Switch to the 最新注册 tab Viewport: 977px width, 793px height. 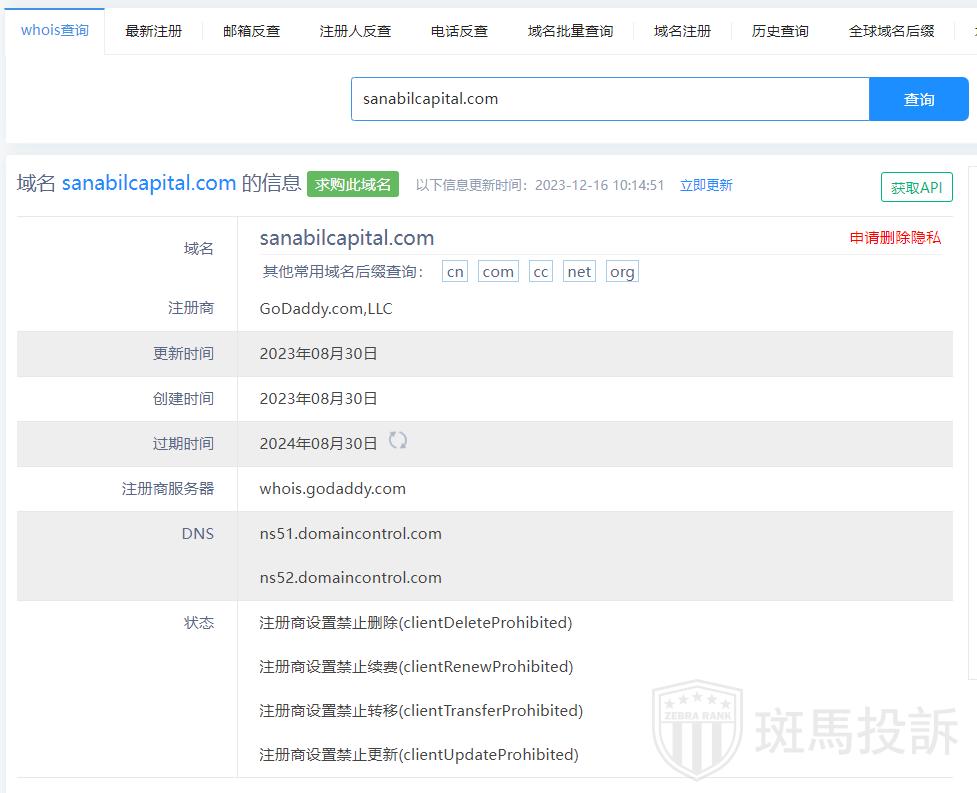[x=153, y=31]
